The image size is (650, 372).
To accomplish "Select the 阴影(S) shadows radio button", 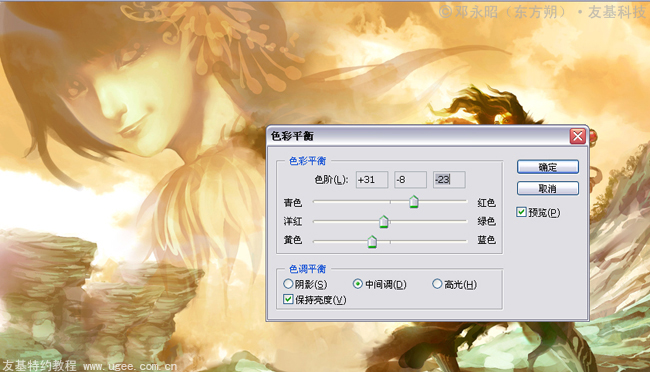I will (288, 284).
